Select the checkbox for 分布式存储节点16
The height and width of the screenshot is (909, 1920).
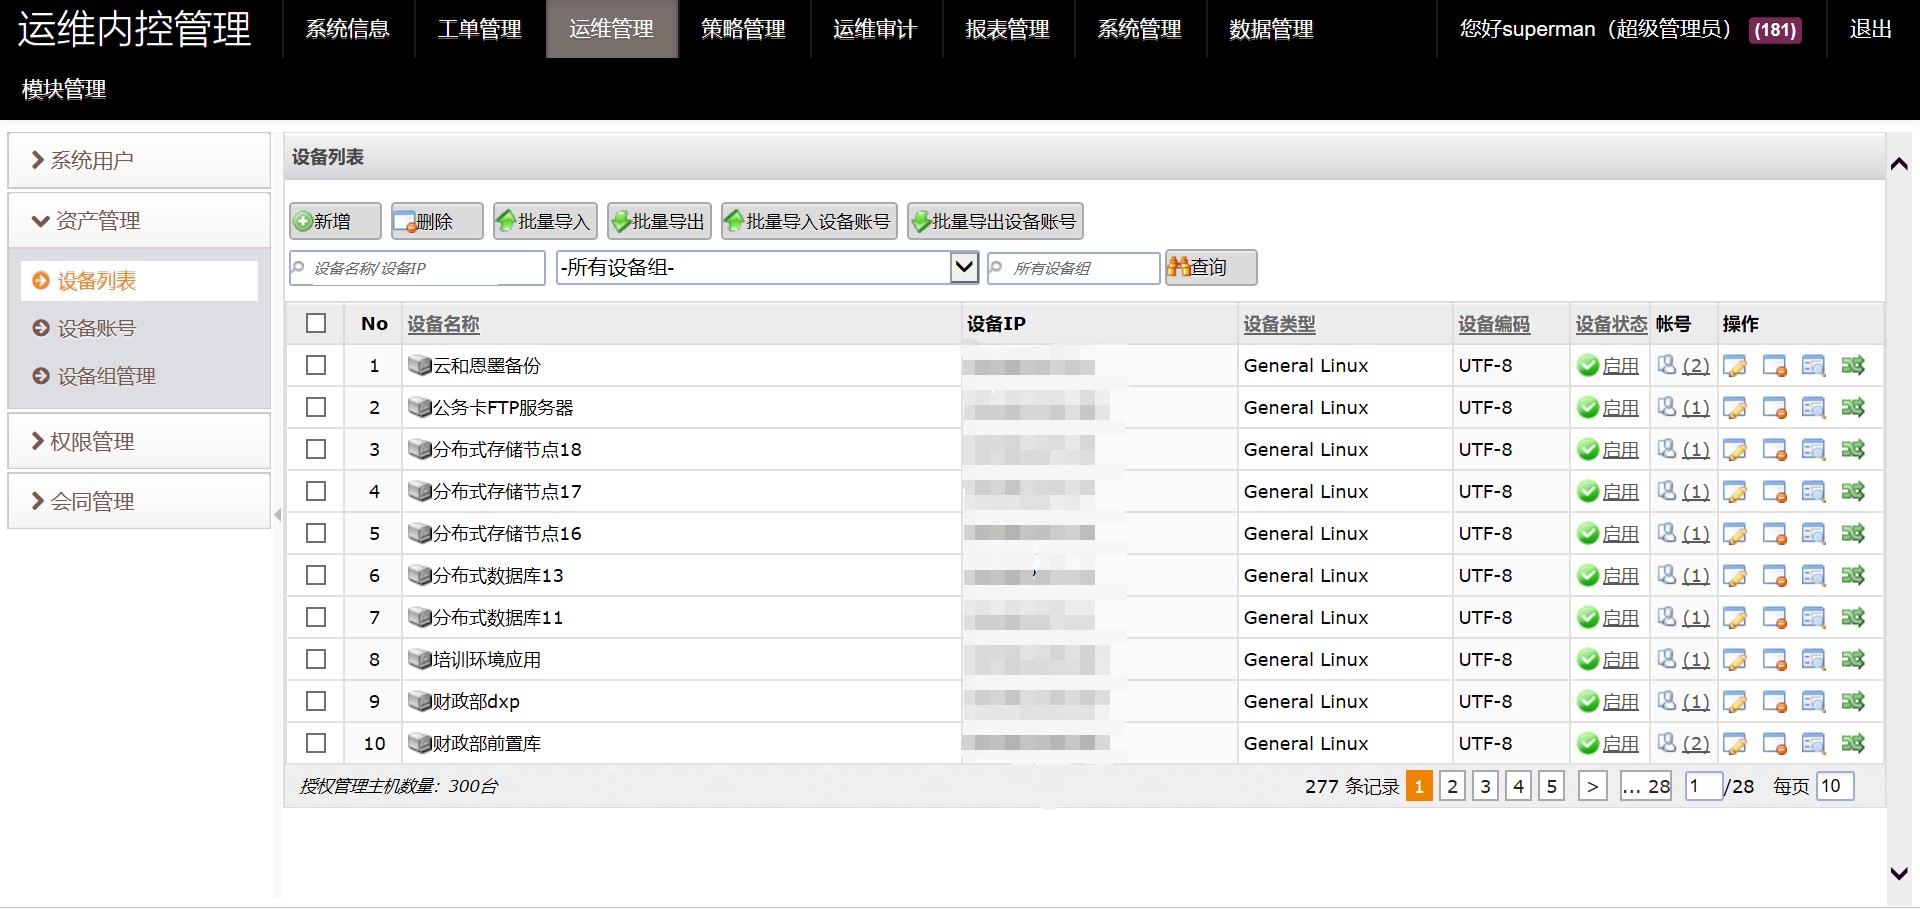click(316, 533)
